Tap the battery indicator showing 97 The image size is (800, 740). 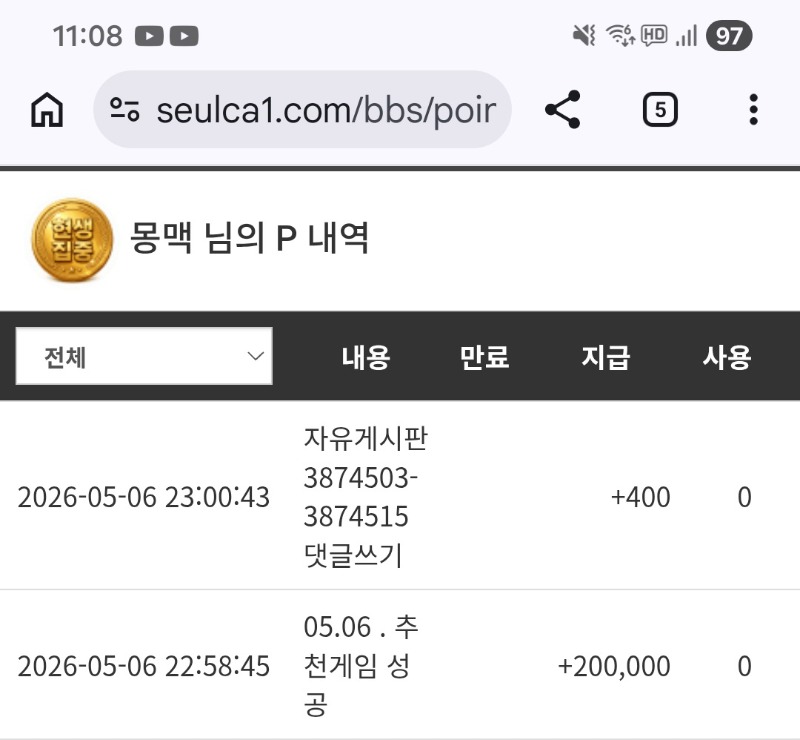coord(729,36)
